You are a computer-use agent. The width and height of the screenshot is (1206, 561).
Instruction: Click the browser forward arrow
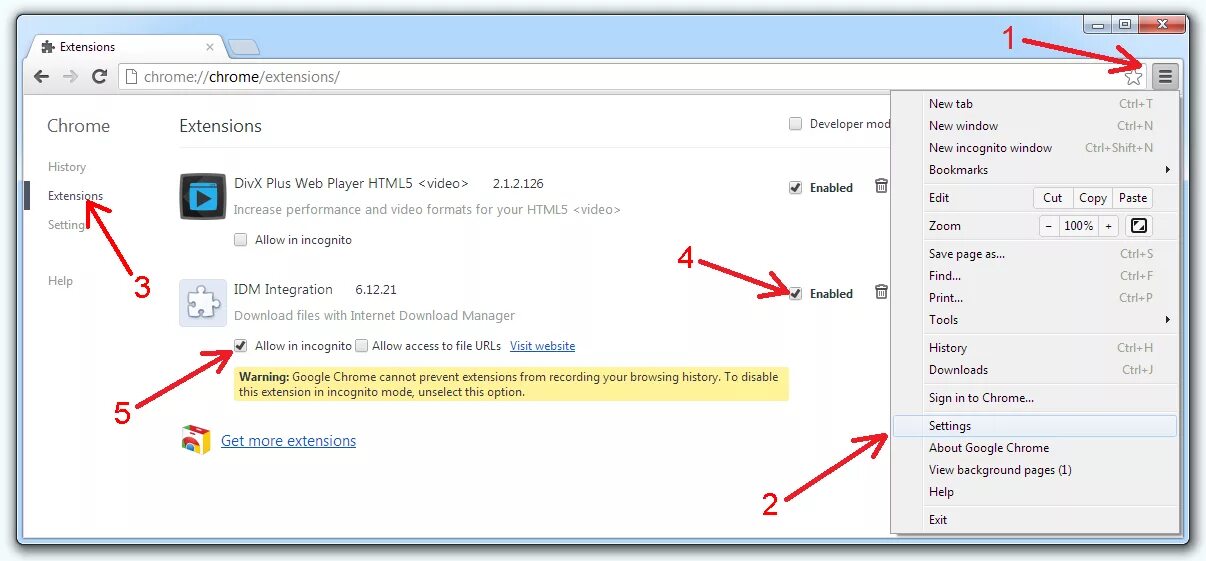click(x=70, y=76)
